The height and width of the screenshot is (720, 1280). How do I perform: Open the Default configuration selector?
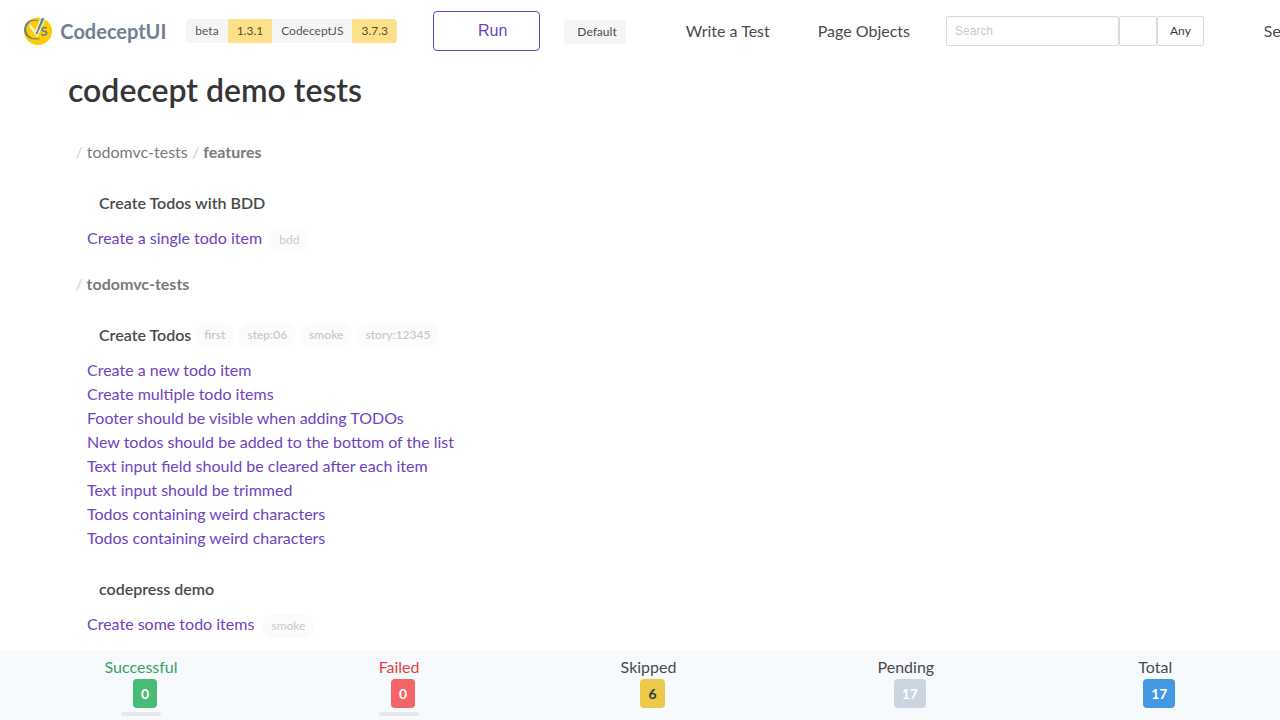[x=596, y=31]
